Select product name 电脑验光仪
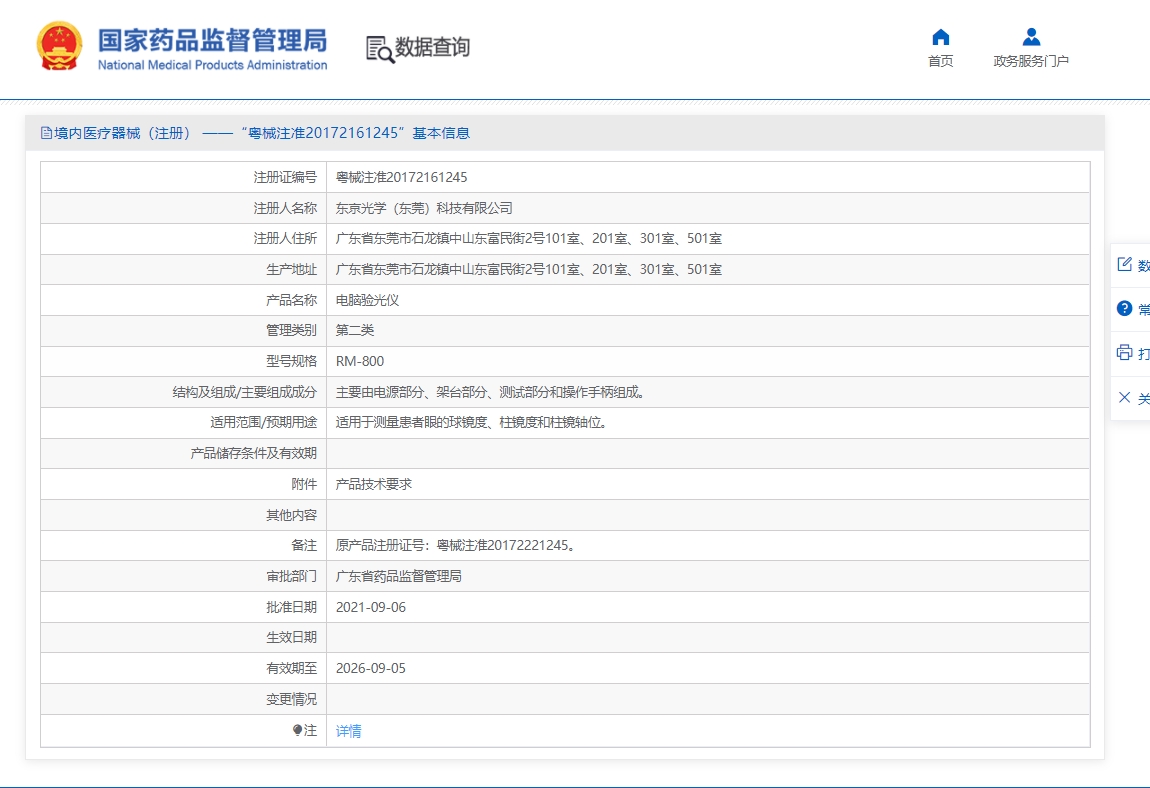This screenshot has height=788, width=1150. [367, 300]
